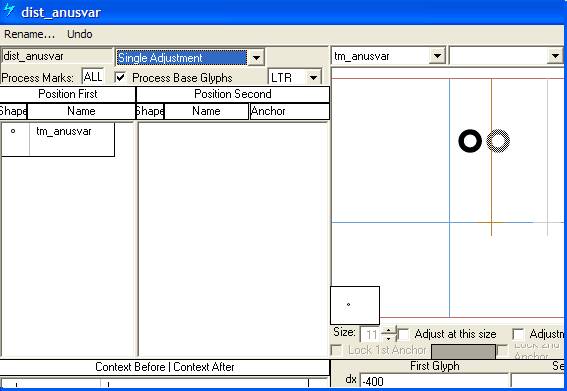The width and height of the screenshot is (567, 391).
Task: Click the Undo menu item
Action: pos(80,34)
